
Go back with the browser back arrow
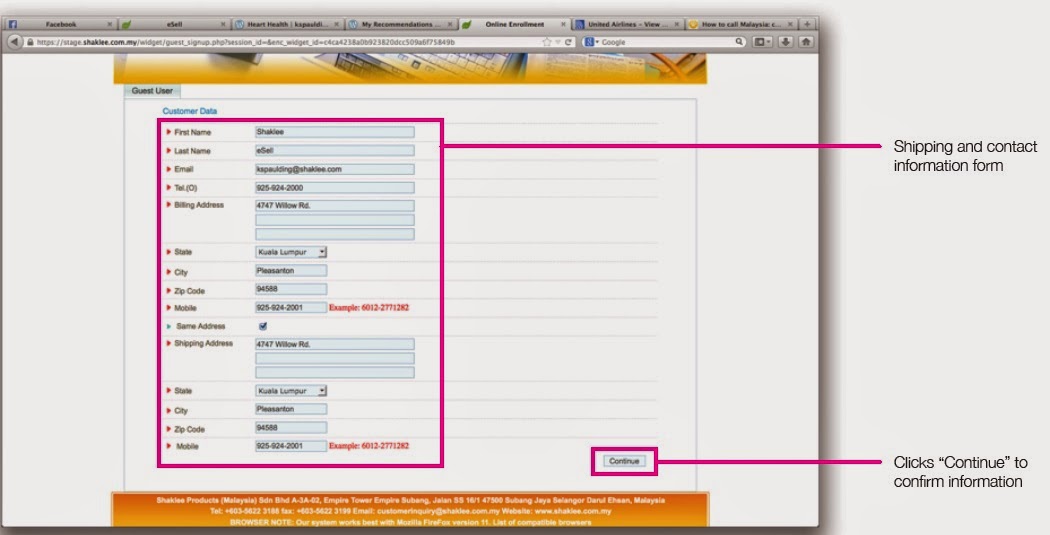point(14,42)
